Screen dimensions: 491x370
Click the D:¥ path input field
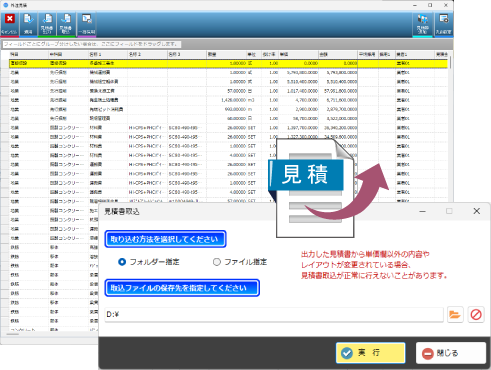tap(274, 314)
